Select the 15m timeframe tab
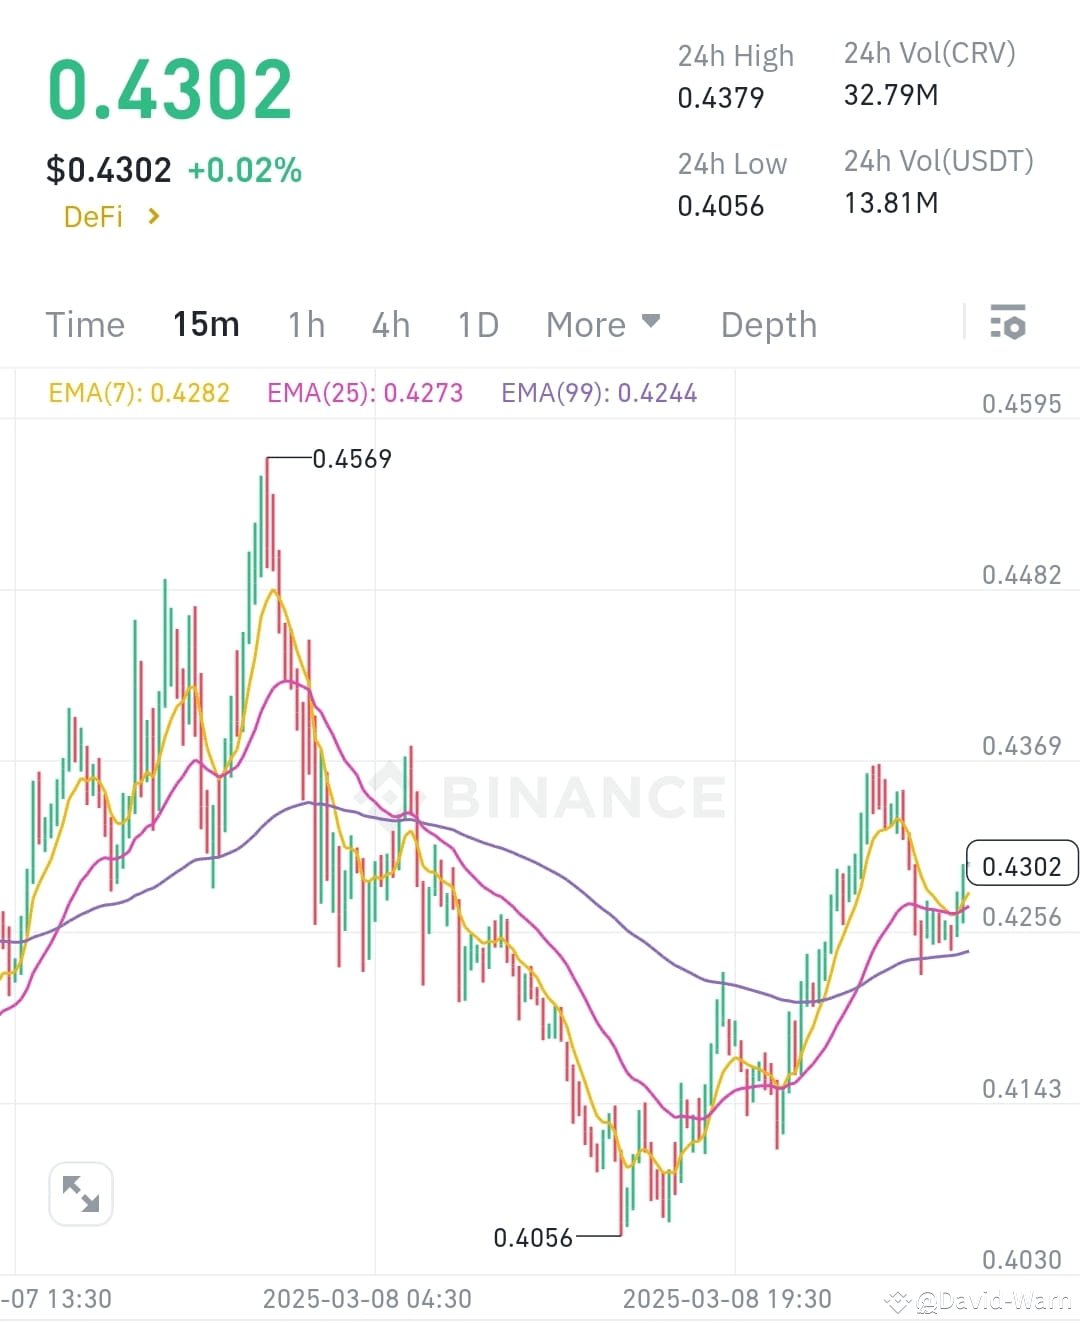 tap(206, 324)
